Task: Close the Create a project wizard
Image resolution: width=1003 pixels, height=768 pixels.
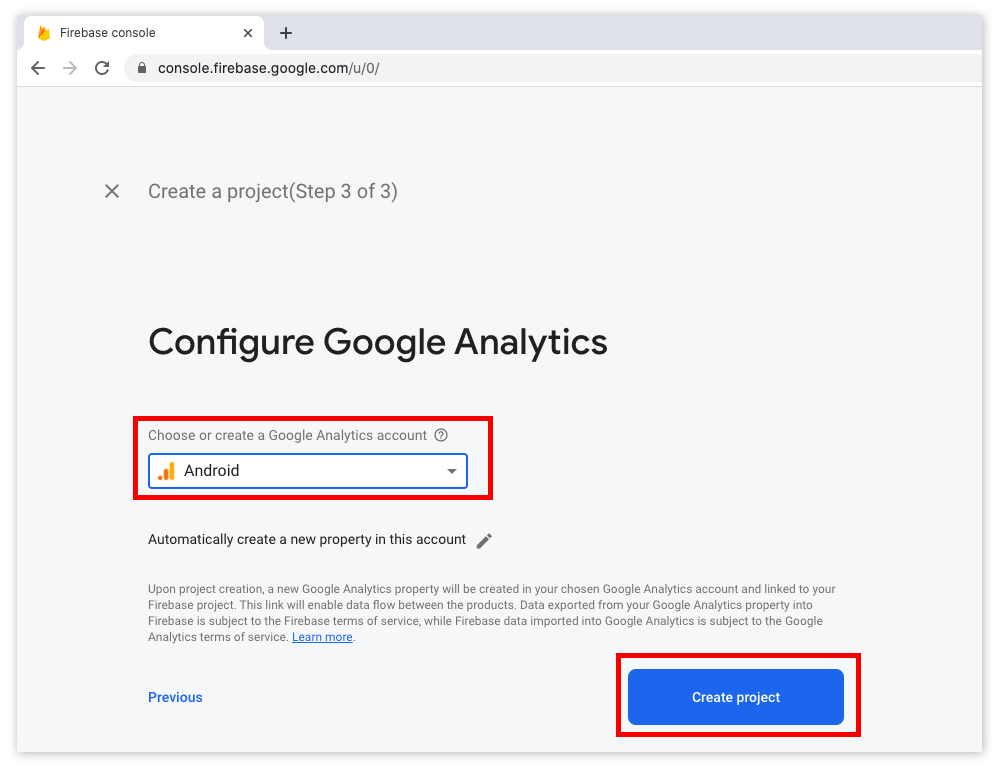Action: click(x=112, y=191)
